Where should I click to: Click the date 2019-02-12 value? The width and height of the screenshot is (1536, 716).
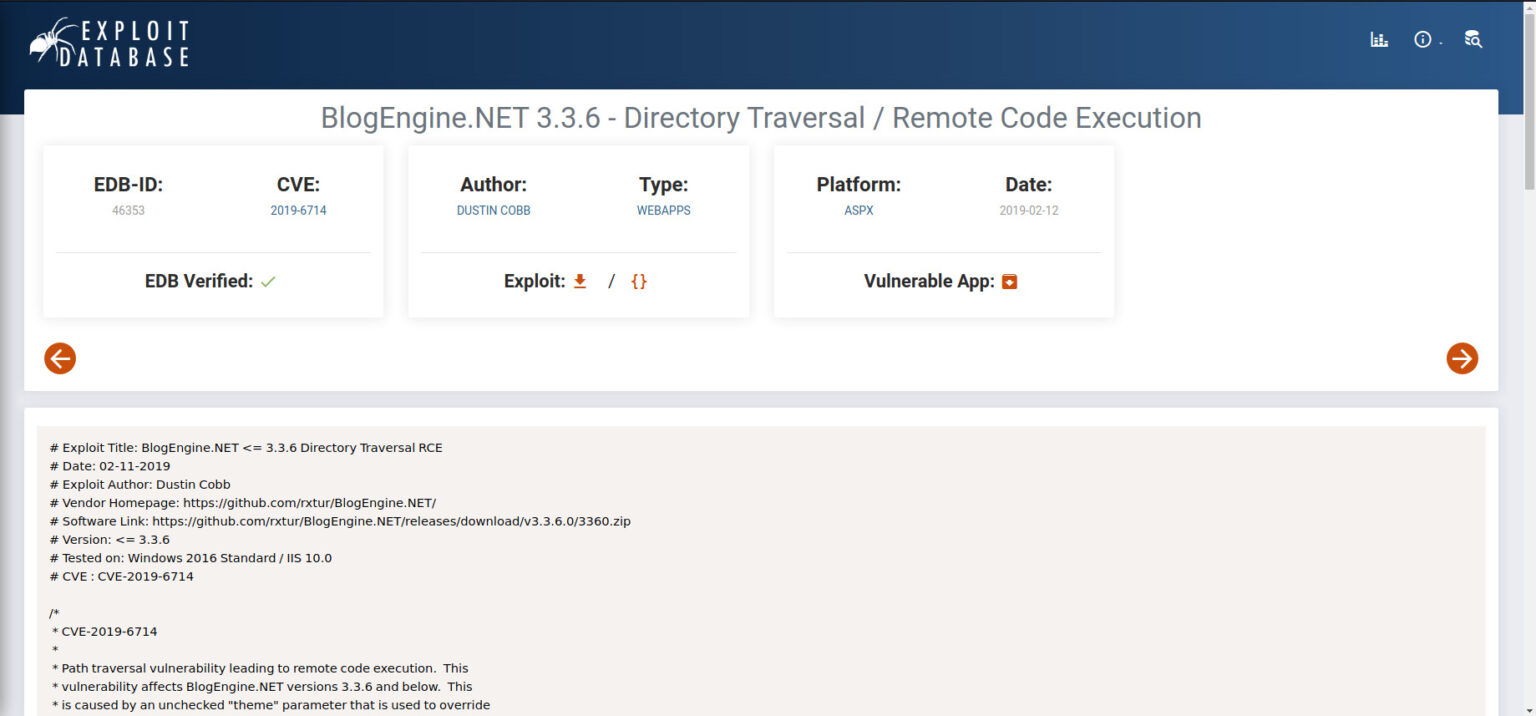pyautogui.click(x=1029, y=210)
